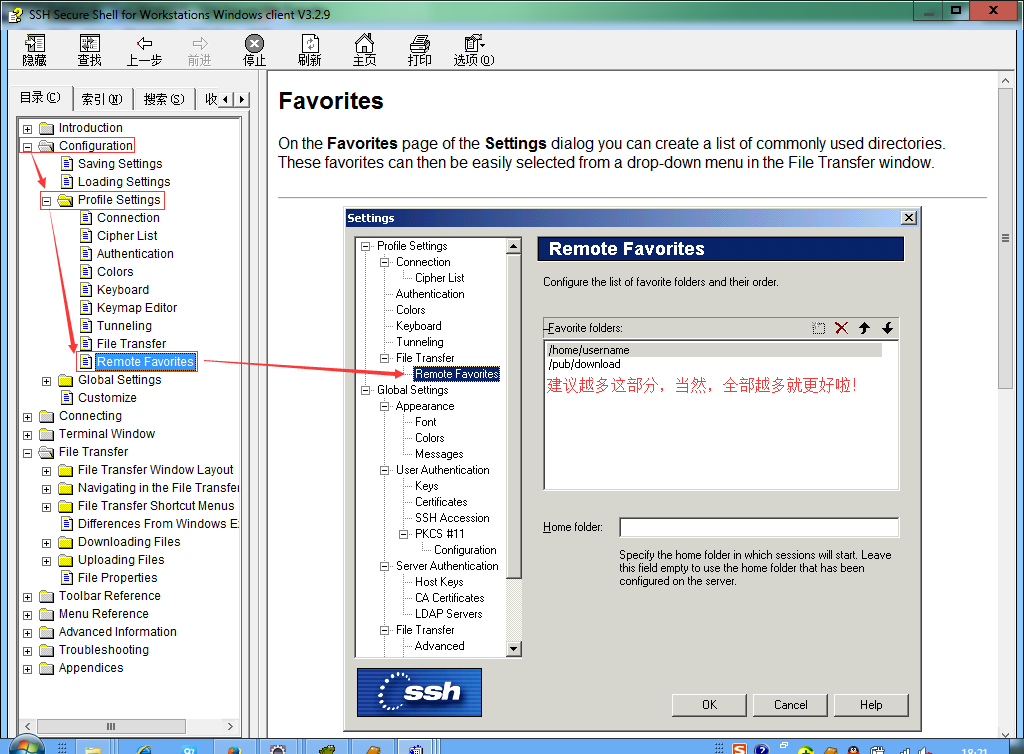Select the /home/username favorite folder
The height and width of the screenshot is (754, 1024).
tap(714, 350)
